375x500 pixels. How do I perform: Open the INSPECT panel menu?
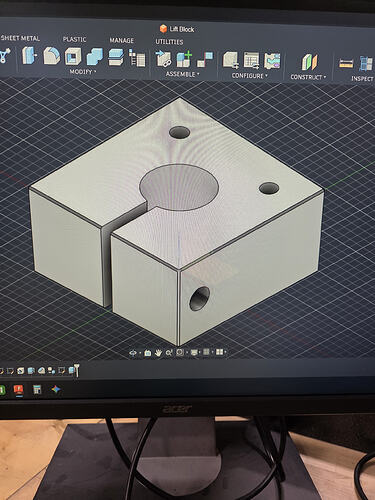click(x=363, y=79)
